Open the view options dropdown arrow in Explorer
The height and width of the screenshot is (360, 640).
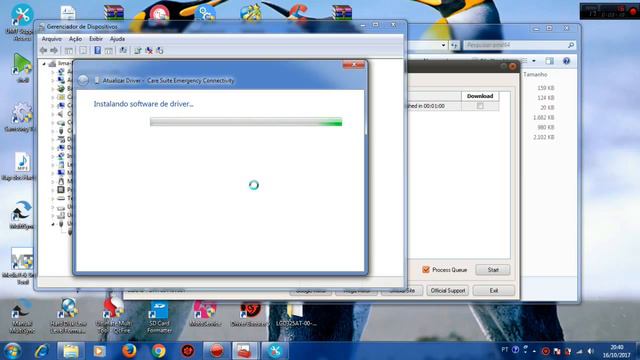click(x=534, y=61)
